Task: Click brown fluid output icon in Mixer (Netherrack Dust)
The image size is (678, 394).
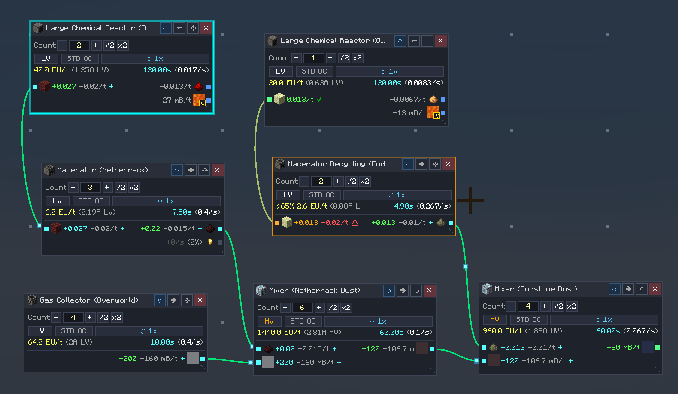Action: 422,348
